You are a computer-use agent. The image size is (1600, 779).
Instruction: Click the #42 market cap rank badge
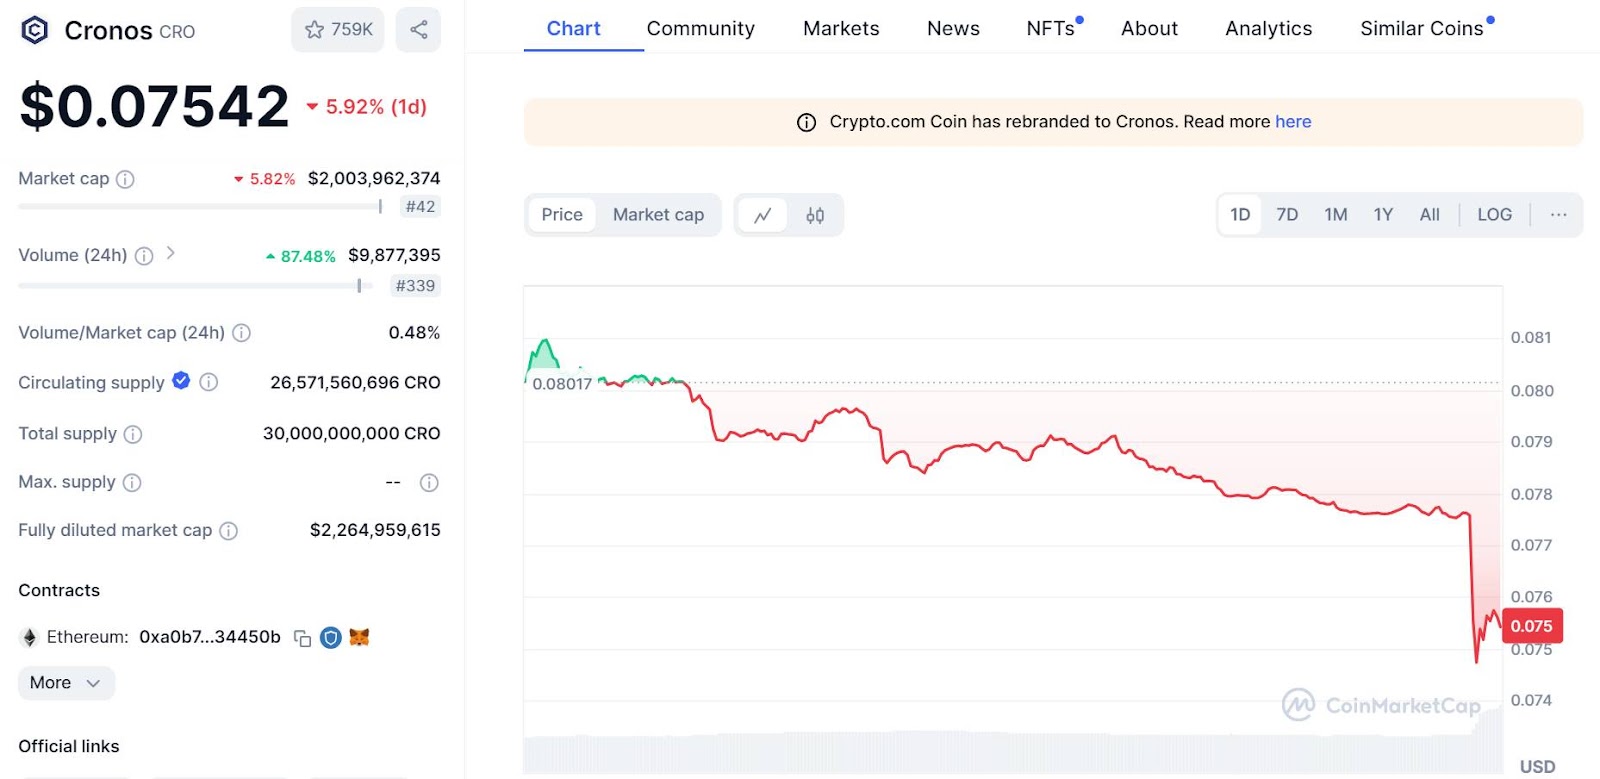[x=420, y=207]
